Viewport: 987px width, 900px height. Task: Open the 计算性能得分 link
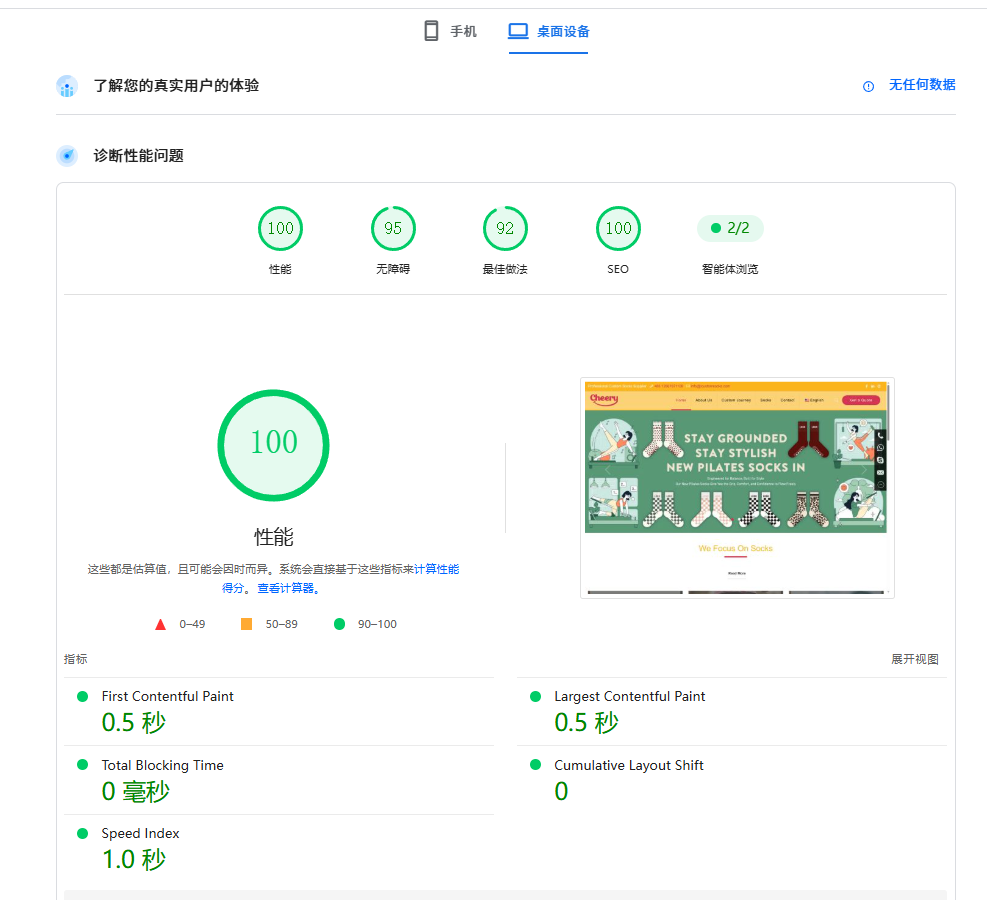436,569
